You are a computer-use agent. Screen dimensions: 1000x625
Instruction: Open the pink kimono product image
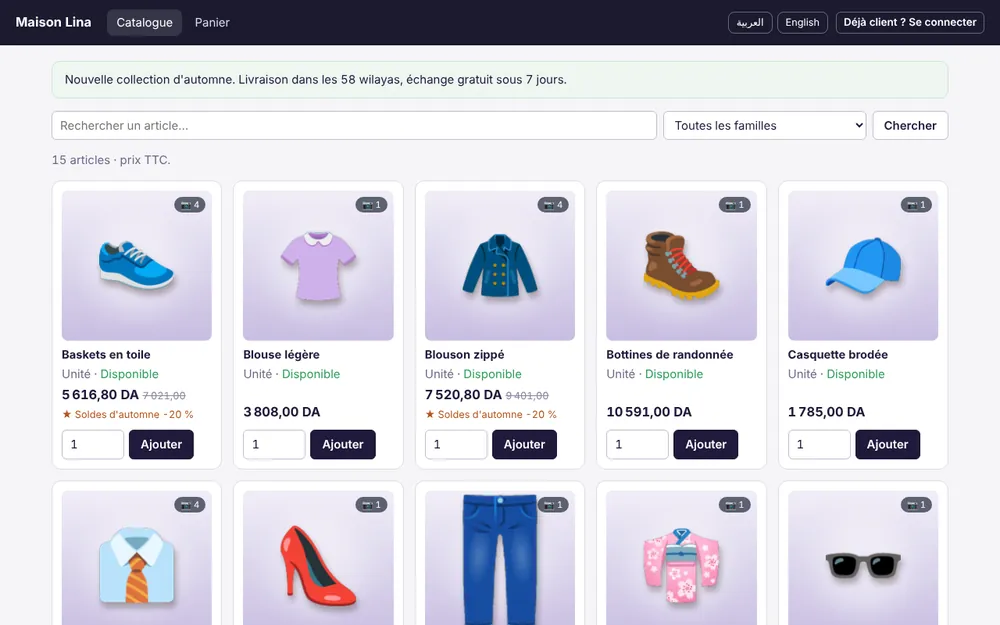(681, 558)
